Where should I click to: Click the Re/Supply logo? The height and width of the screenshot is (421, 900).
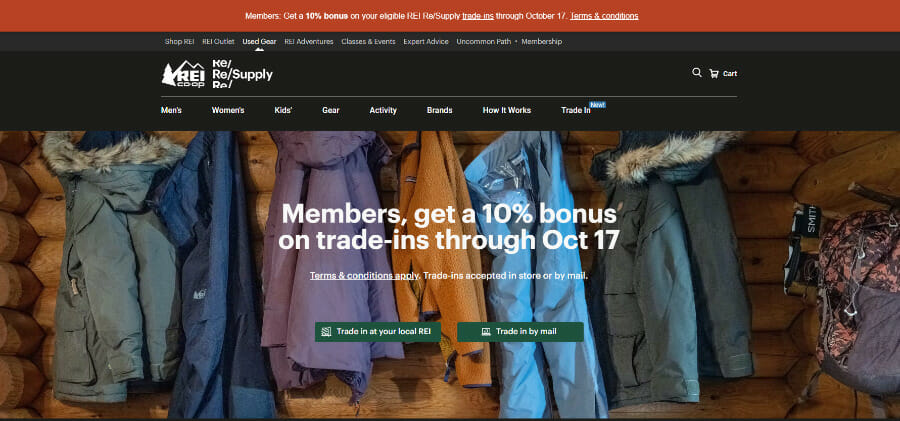click(242, 74)
